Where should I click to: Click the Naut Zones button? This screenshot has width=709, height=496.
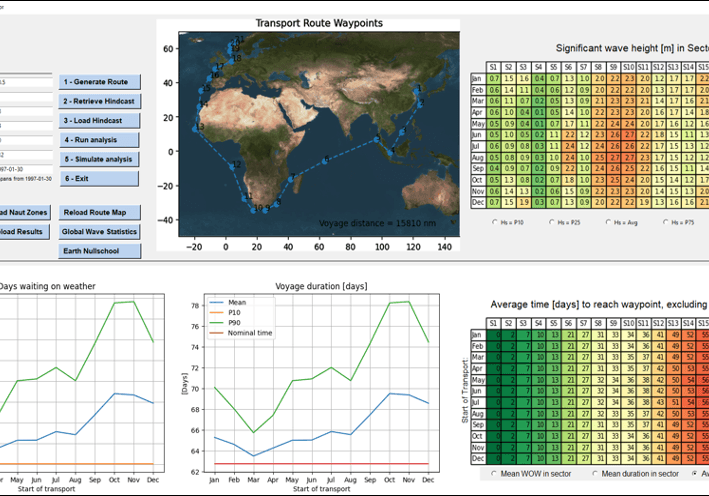pos(25,213)
